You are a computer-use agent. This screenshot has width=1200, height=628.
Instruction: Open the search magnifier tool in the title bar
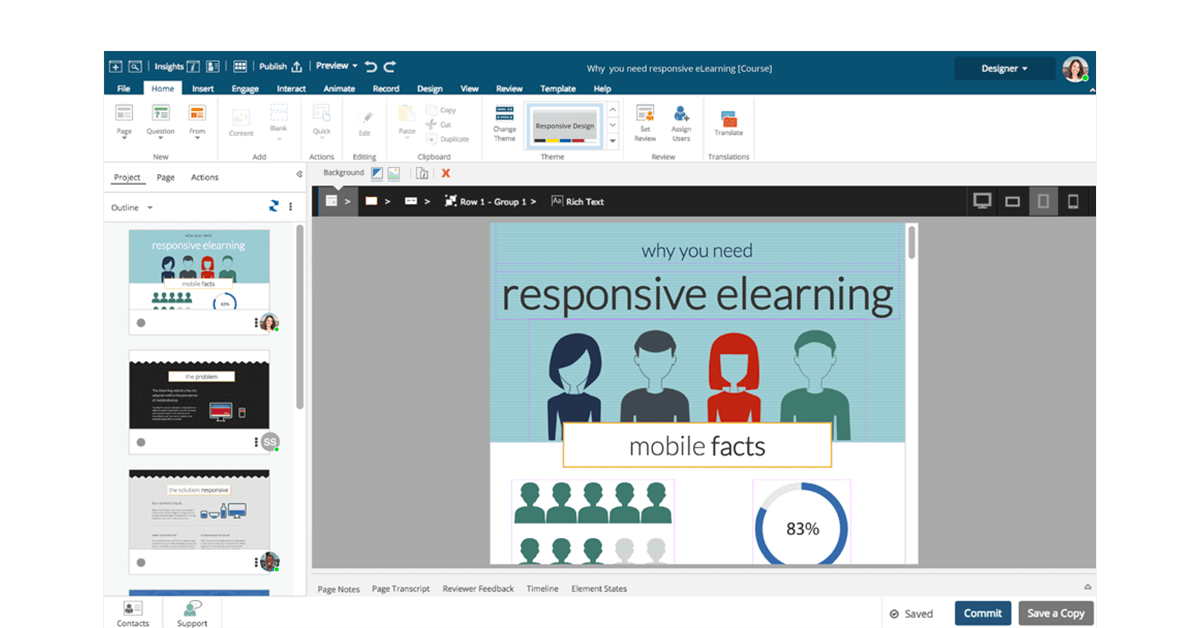click(135, 67)
